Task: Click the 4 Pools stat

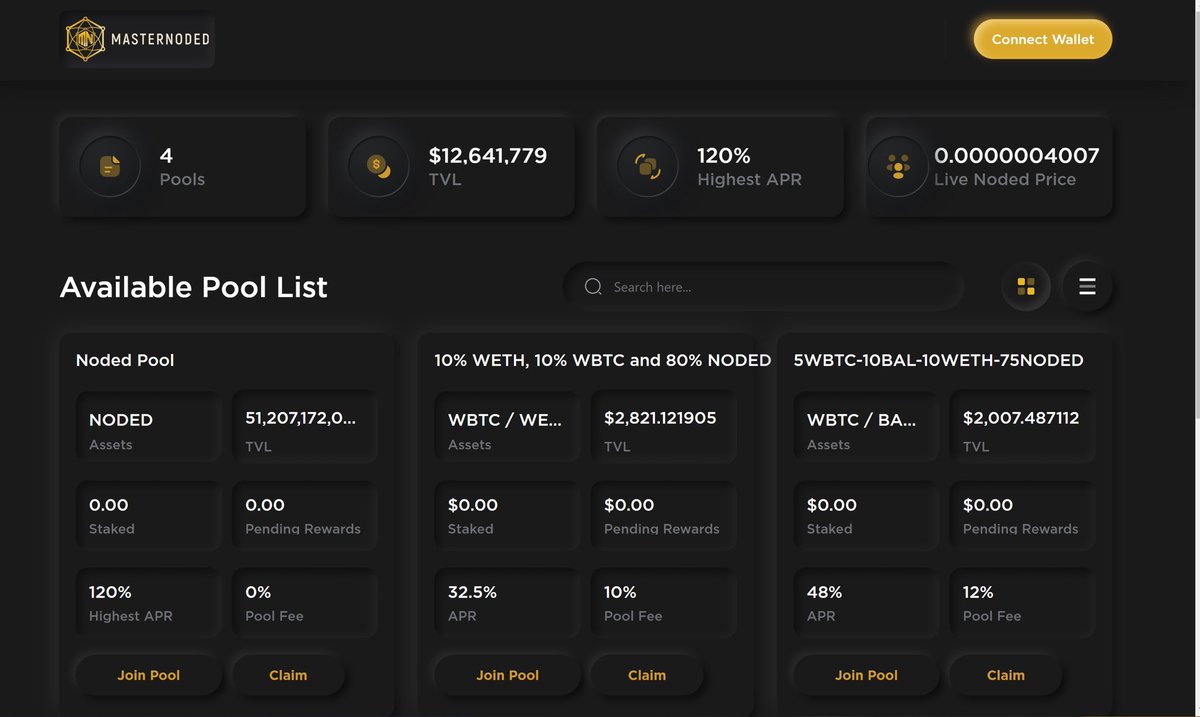Action: click(x=182, y=166)
